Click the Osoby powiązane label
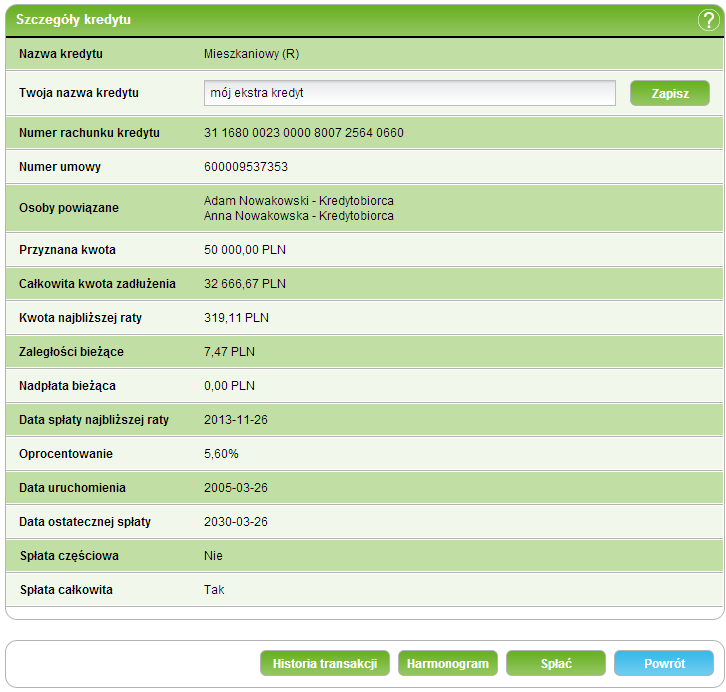 [69, 208]
